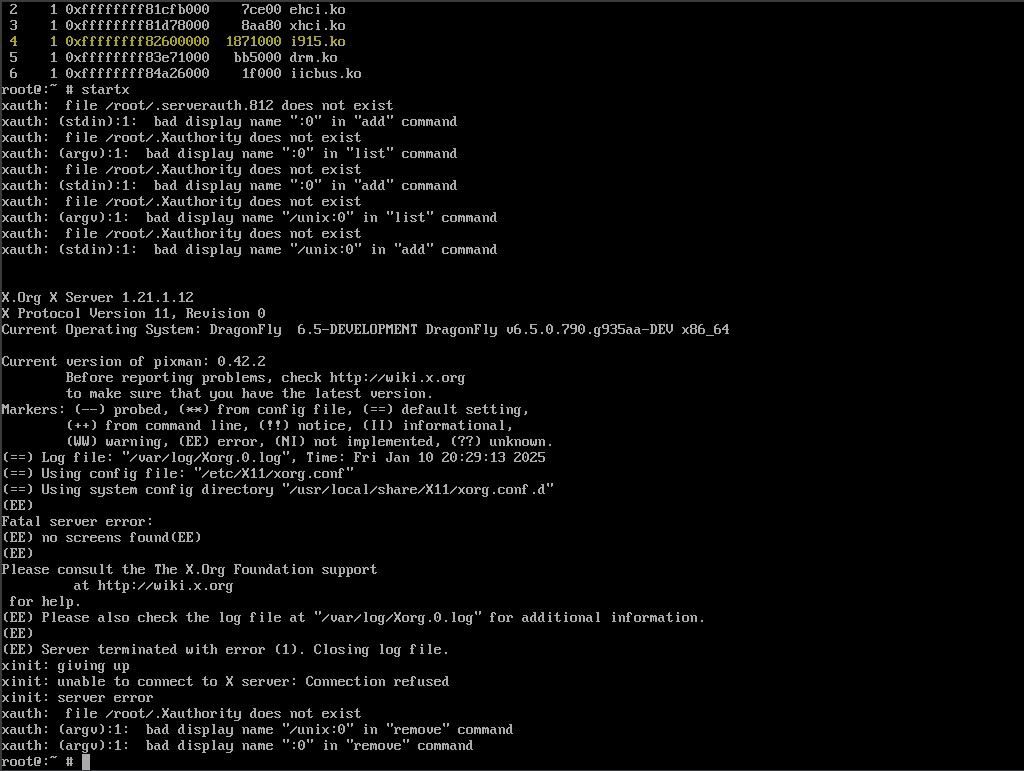Click the "startx" command text
Screen dimensions: 1024x771
(105, 90)
